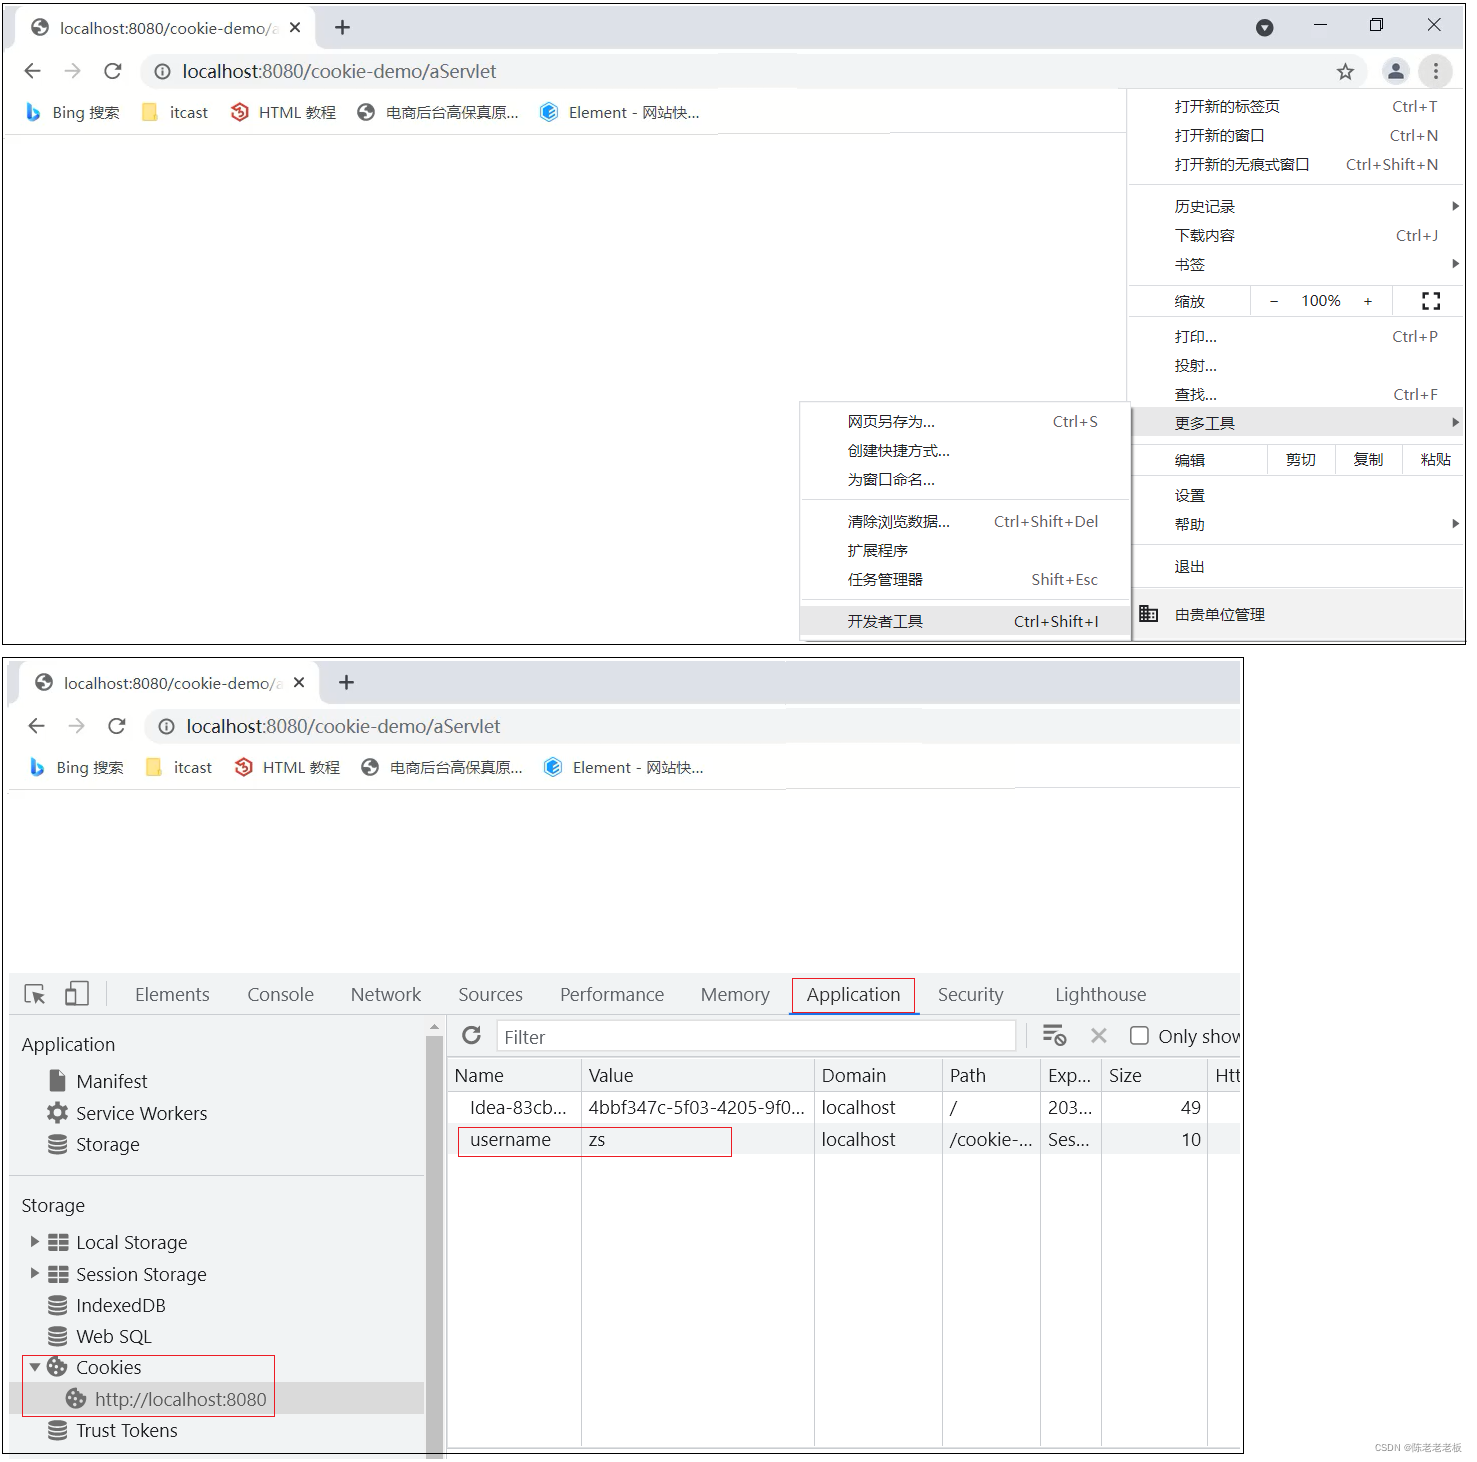Click the back arrow in the bottom browser window
Screen dimensions: 1477x1462
click(x=37, y=726)
